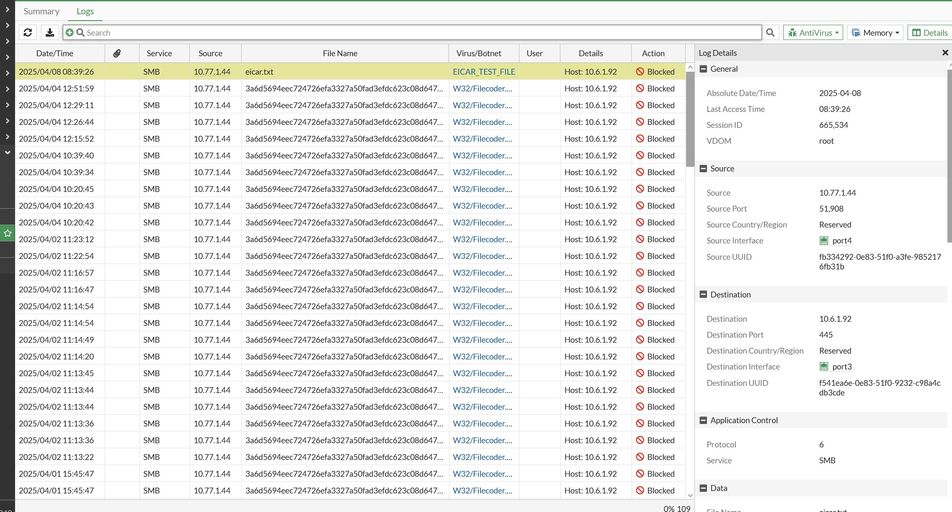
Task: Open W32/Filecoder link in 12:51:59 row
Action: [x=482, y=89]
